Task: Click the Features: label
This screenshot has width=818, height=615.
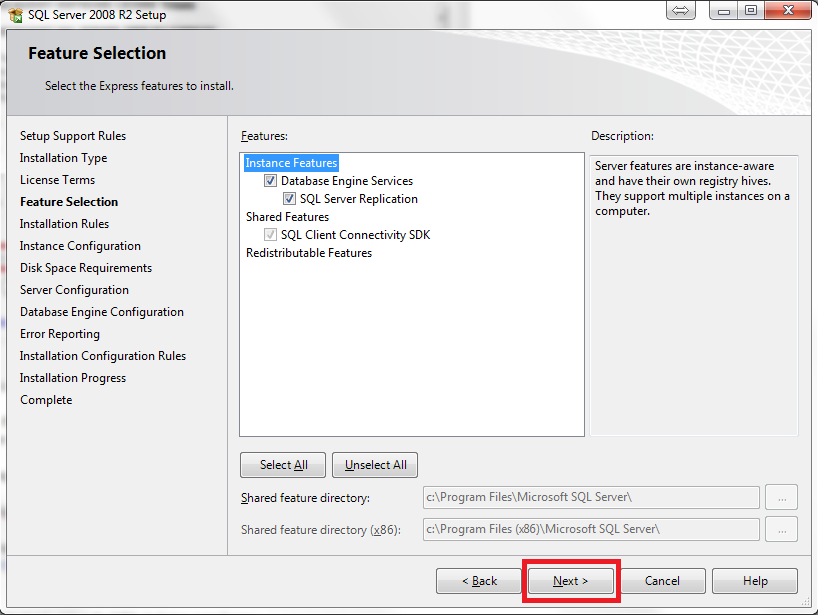Action: [264, 136]
